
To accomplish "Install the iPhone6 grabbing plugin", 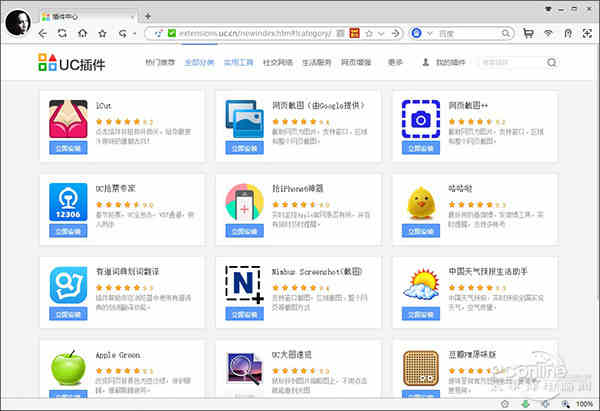I will [245, 231].
